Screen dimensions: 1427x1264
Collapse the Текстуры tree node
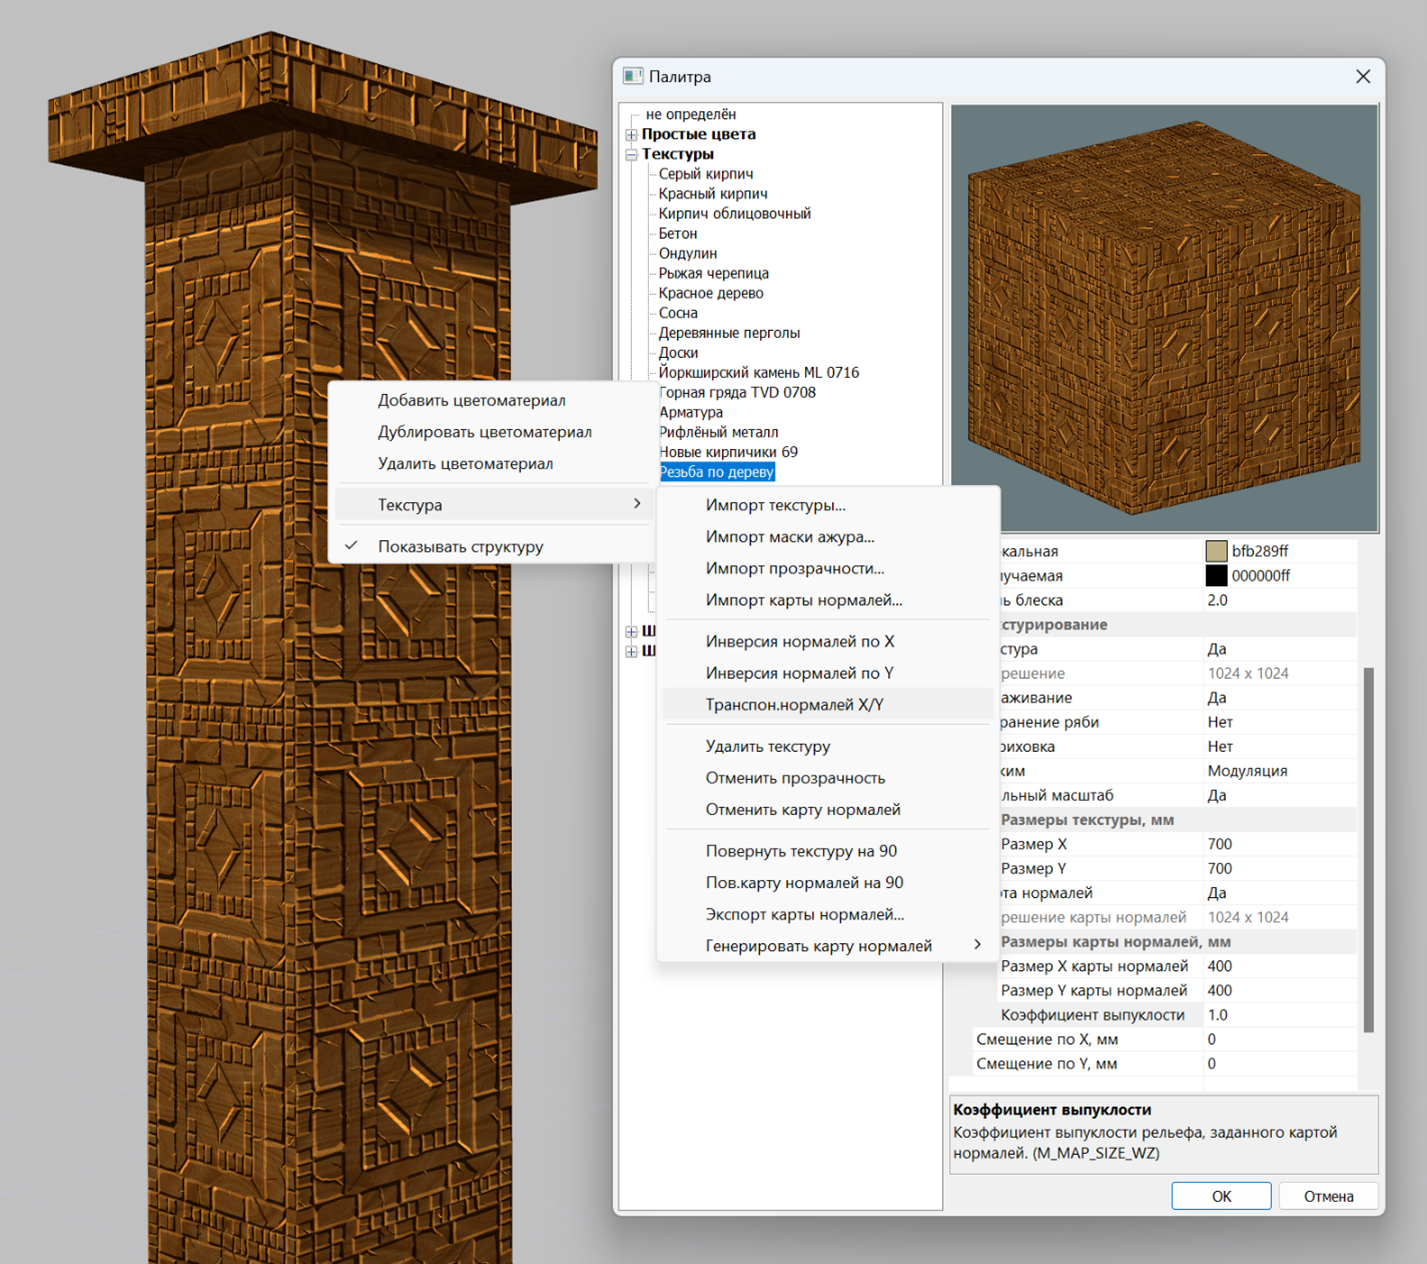tap(631, 155)
